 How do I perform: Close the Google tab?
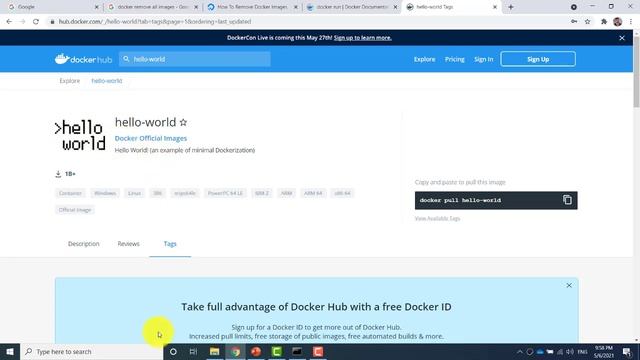96,7
